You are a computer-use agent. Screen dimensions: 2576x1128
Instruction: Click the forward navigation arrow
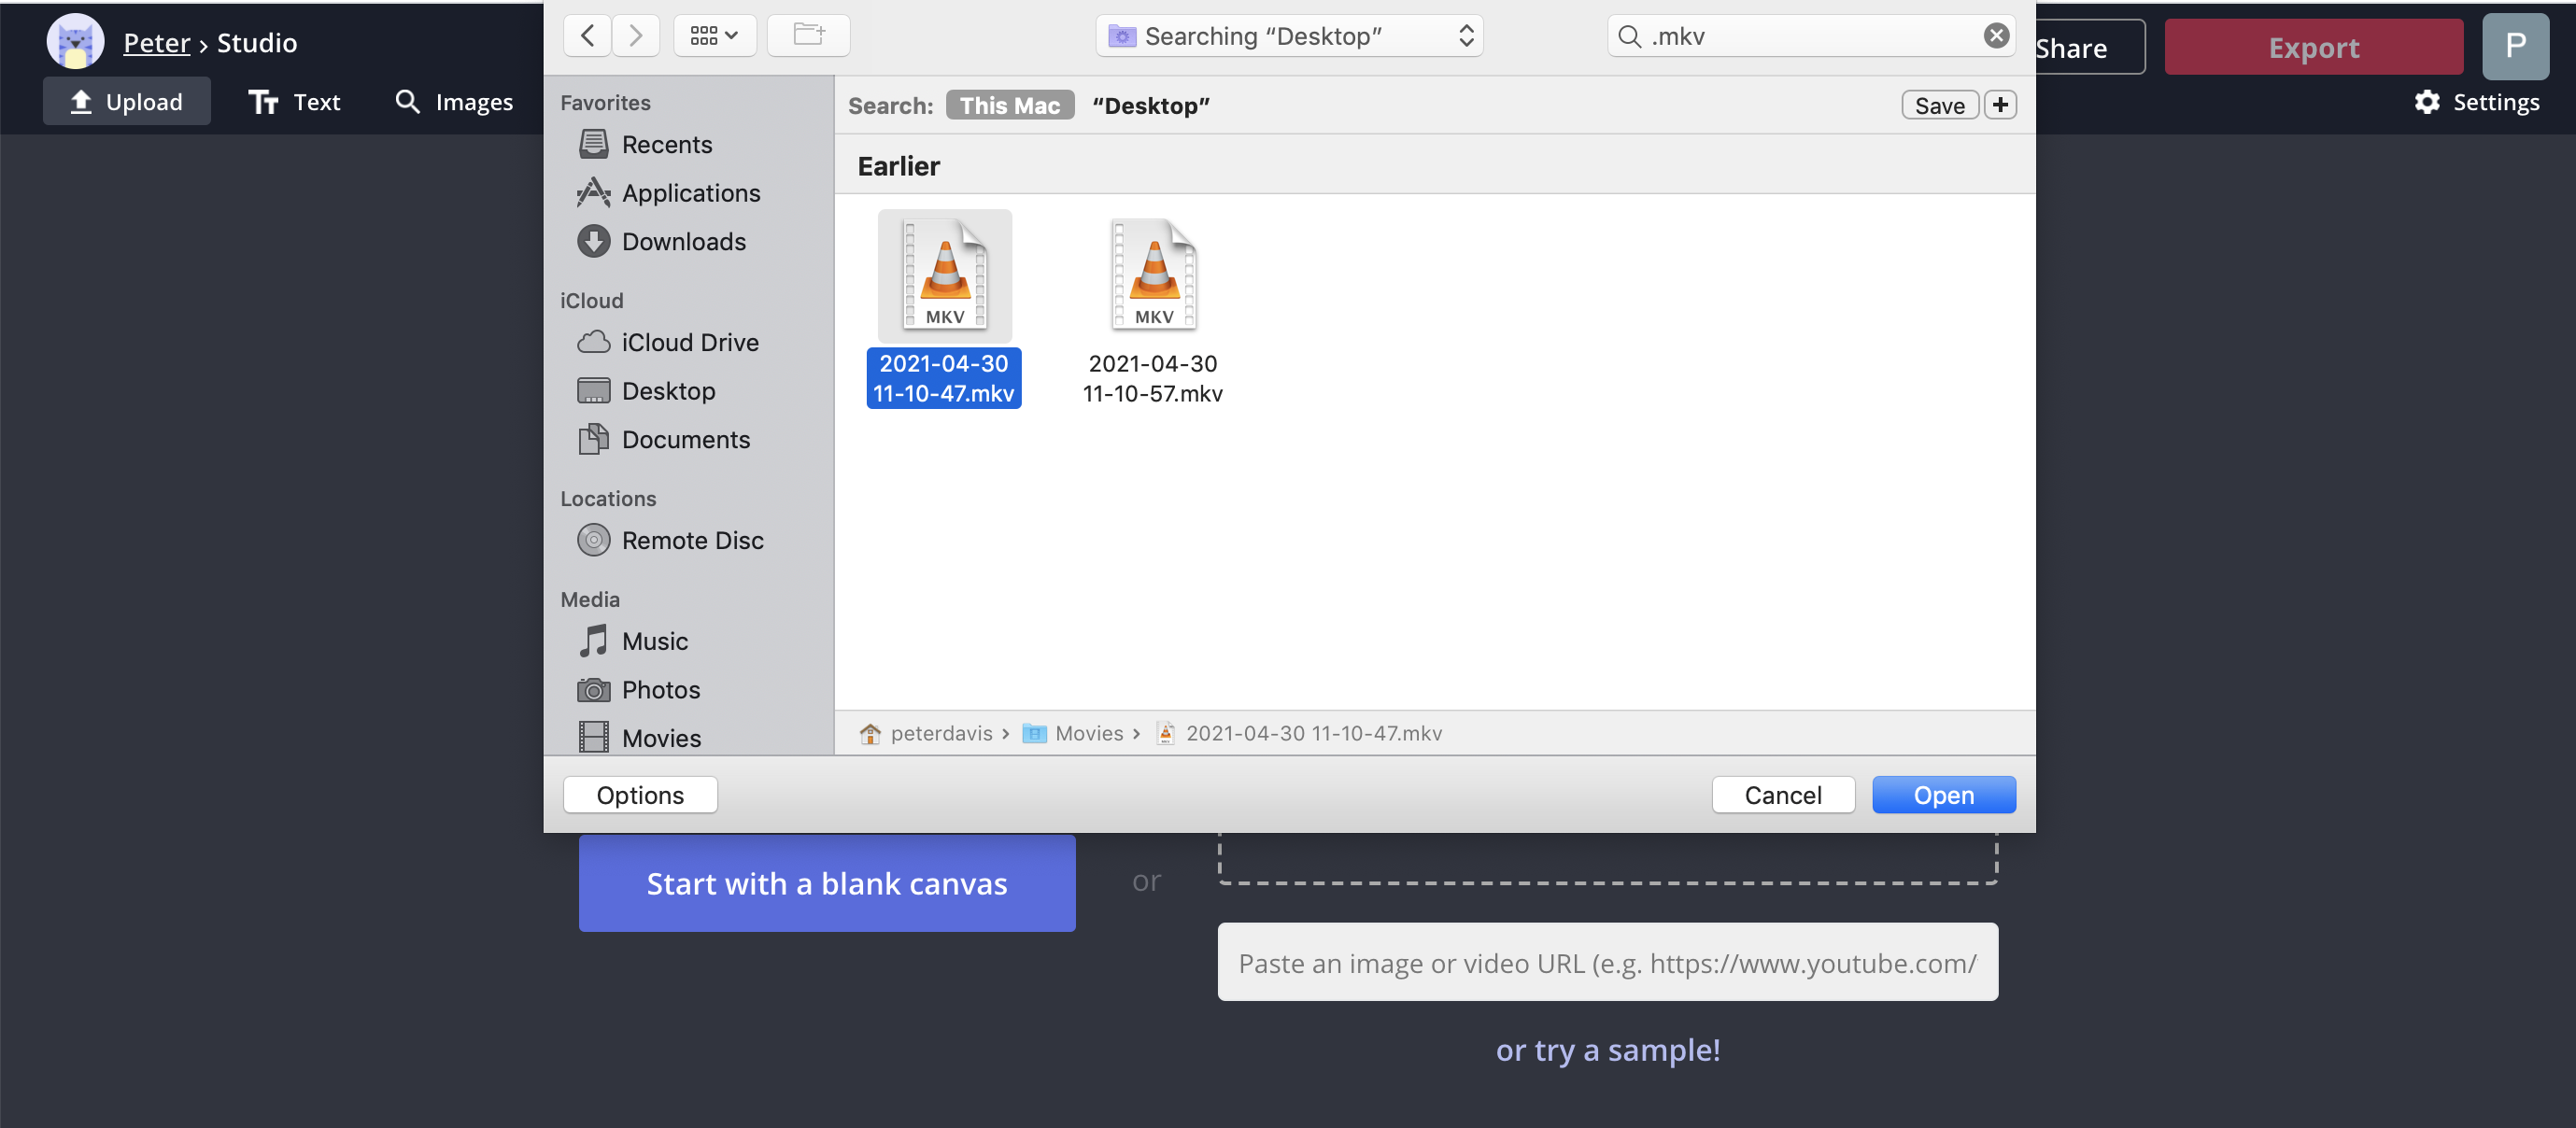click(x=635, y=36)
